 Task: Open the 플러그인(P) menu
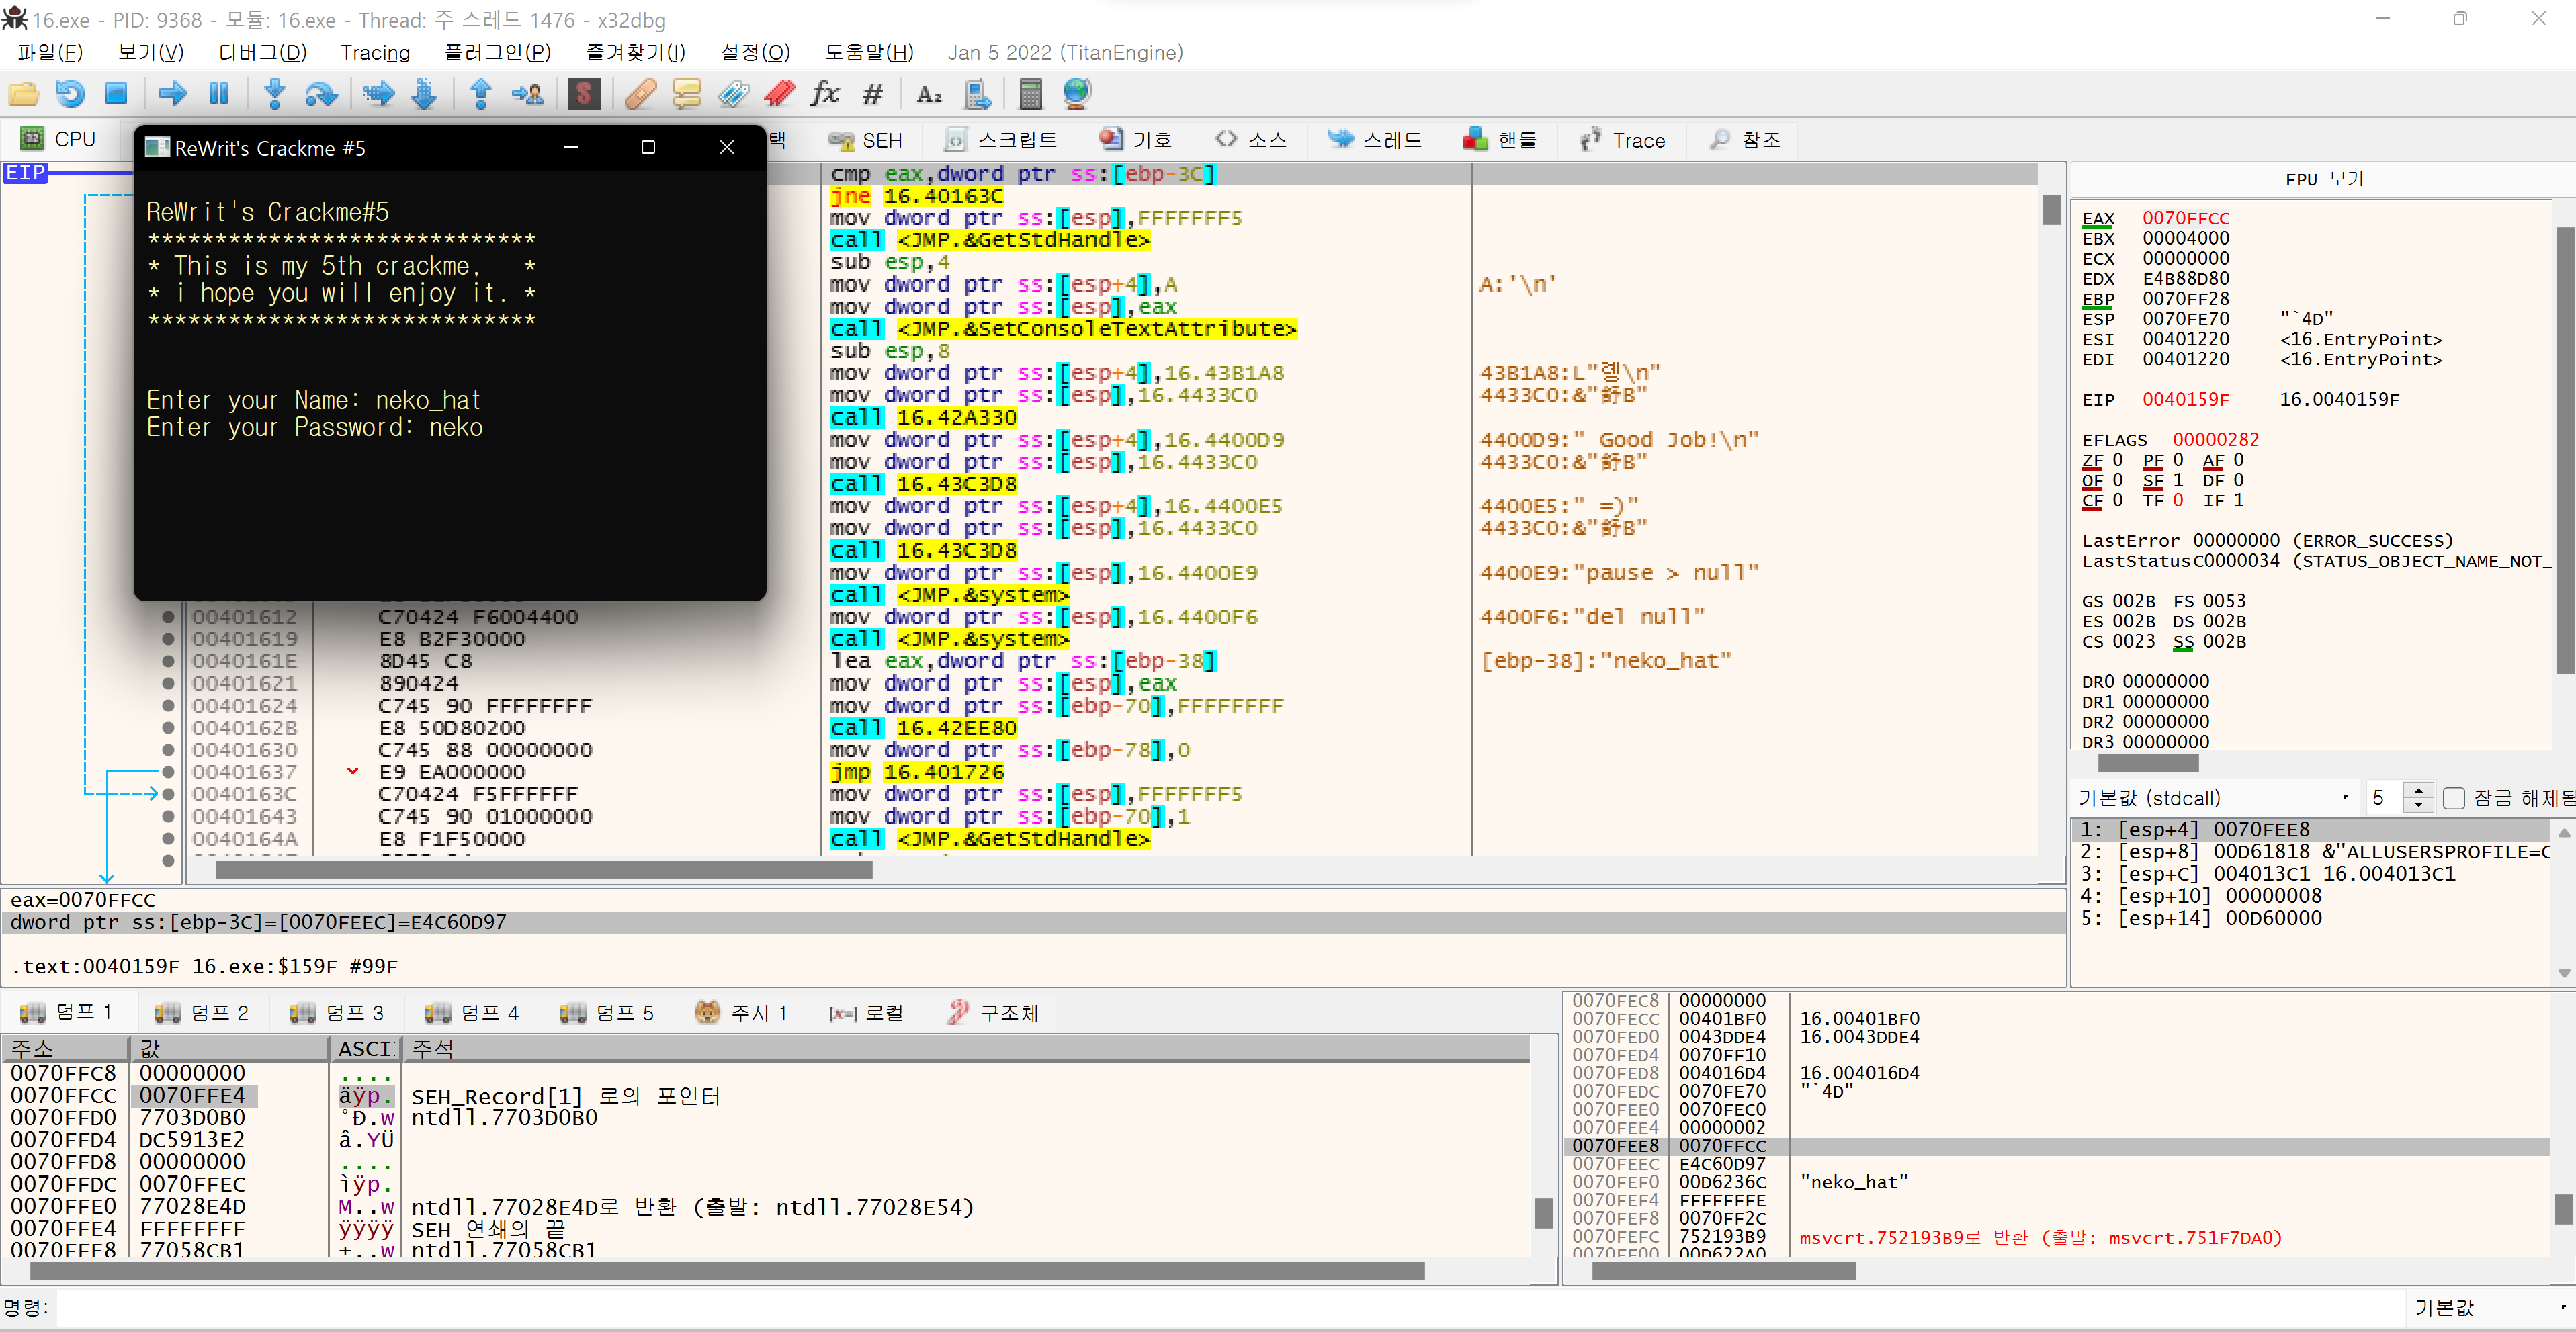pyautogui.click(x=497, y=52)
